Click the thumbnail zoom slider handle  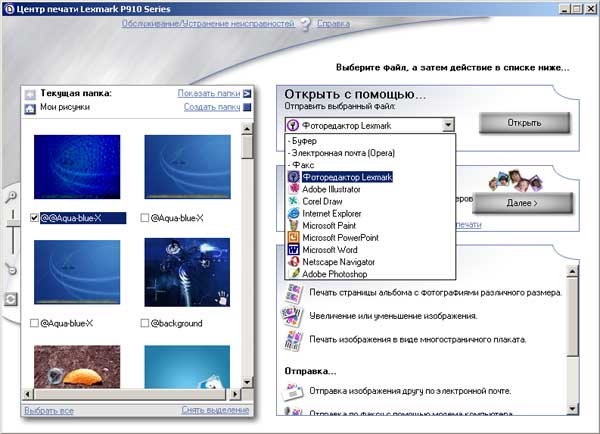(13, 223)
